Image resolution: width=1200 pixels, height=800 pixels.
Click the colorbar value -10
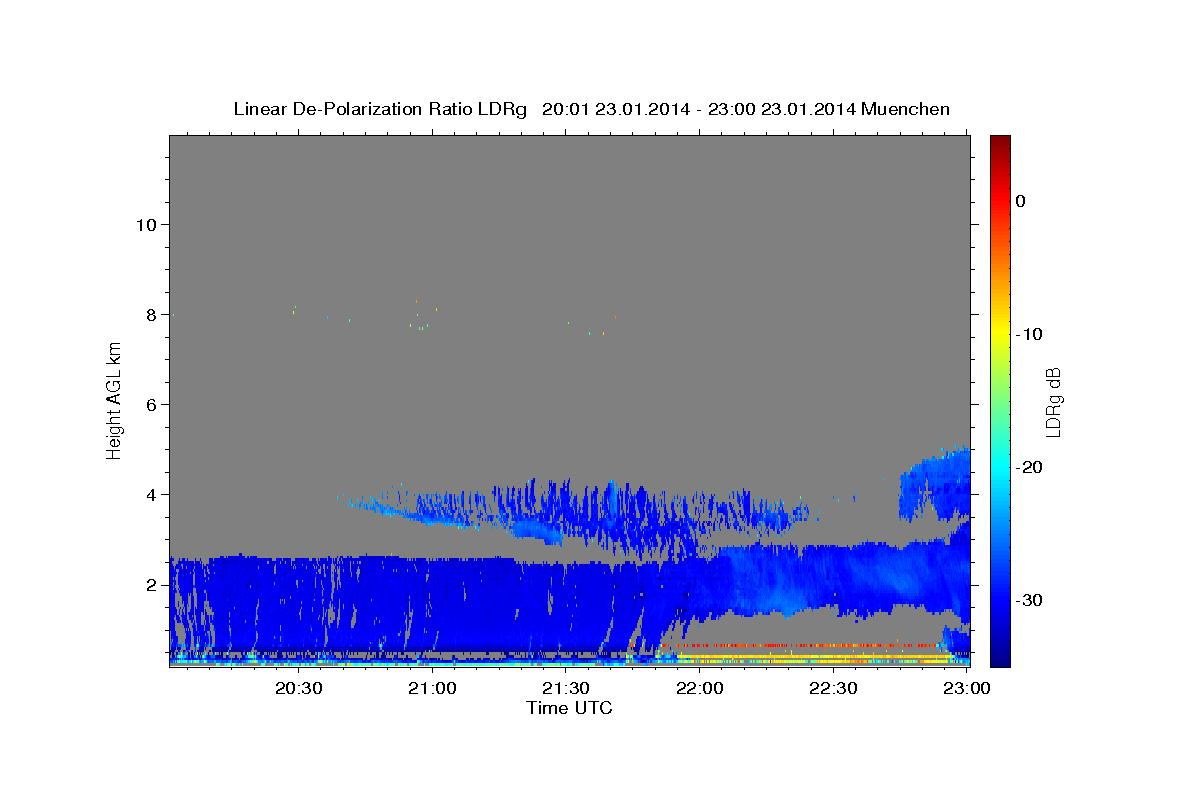point(1030,334)
